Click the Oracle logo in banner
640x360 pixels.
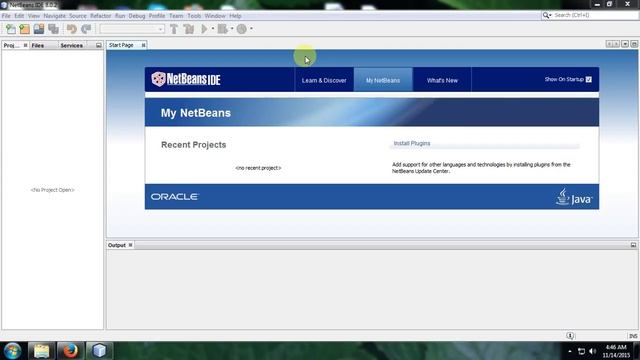tap(174, 197)
